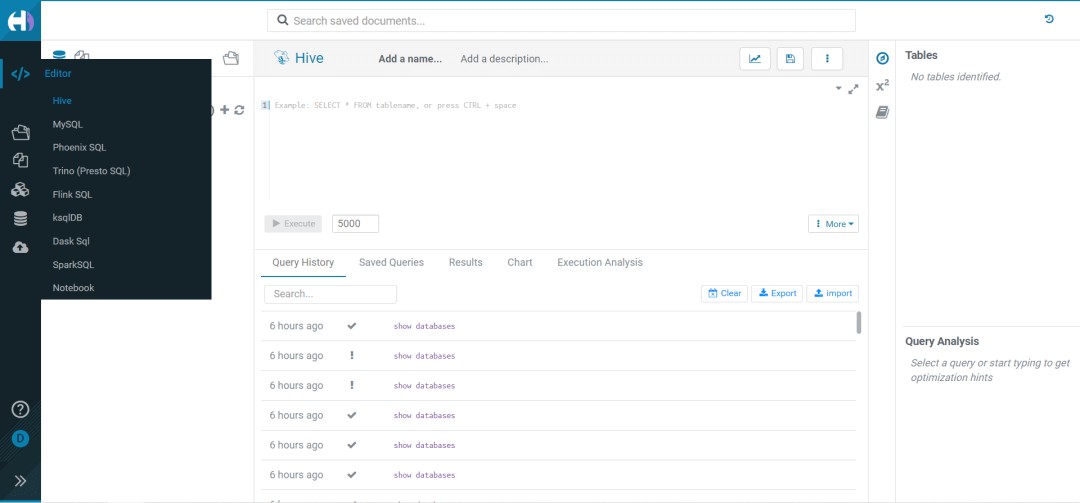Show the Functions x² panel
This screenshot has width=1080, height=503.
[882, 86]
